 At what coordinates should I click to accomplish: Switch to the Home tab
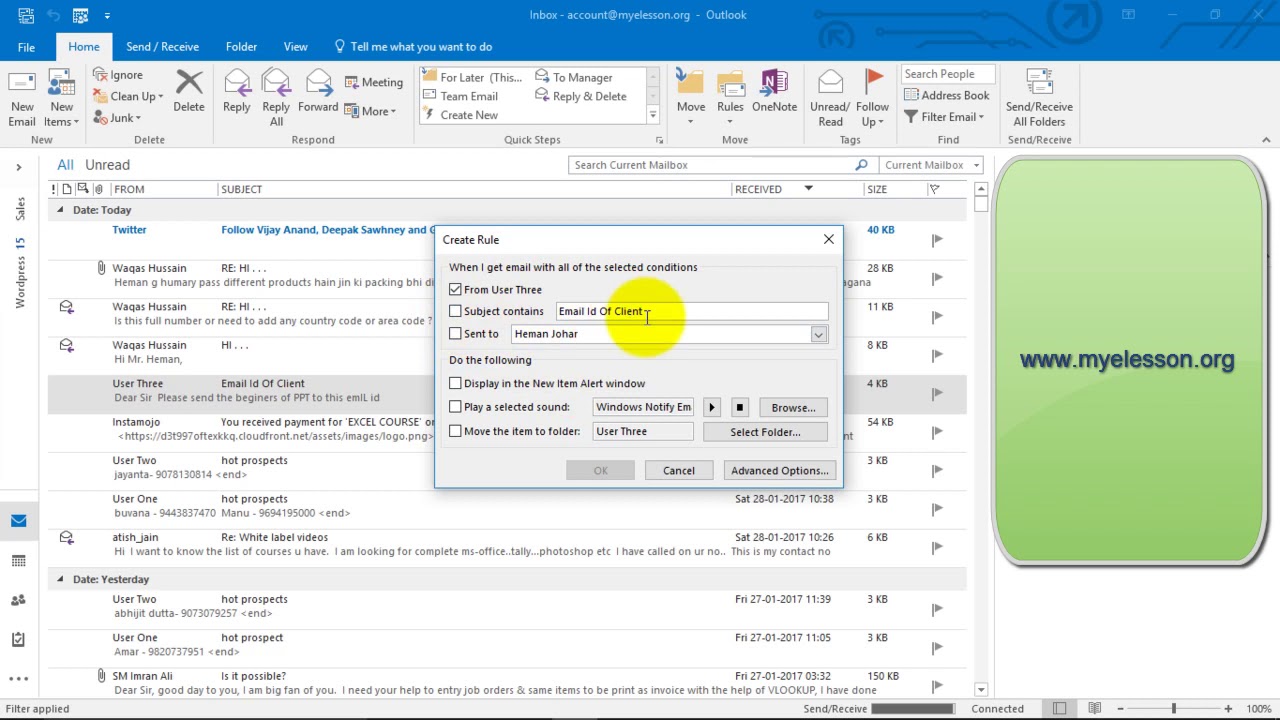[84, 46]
